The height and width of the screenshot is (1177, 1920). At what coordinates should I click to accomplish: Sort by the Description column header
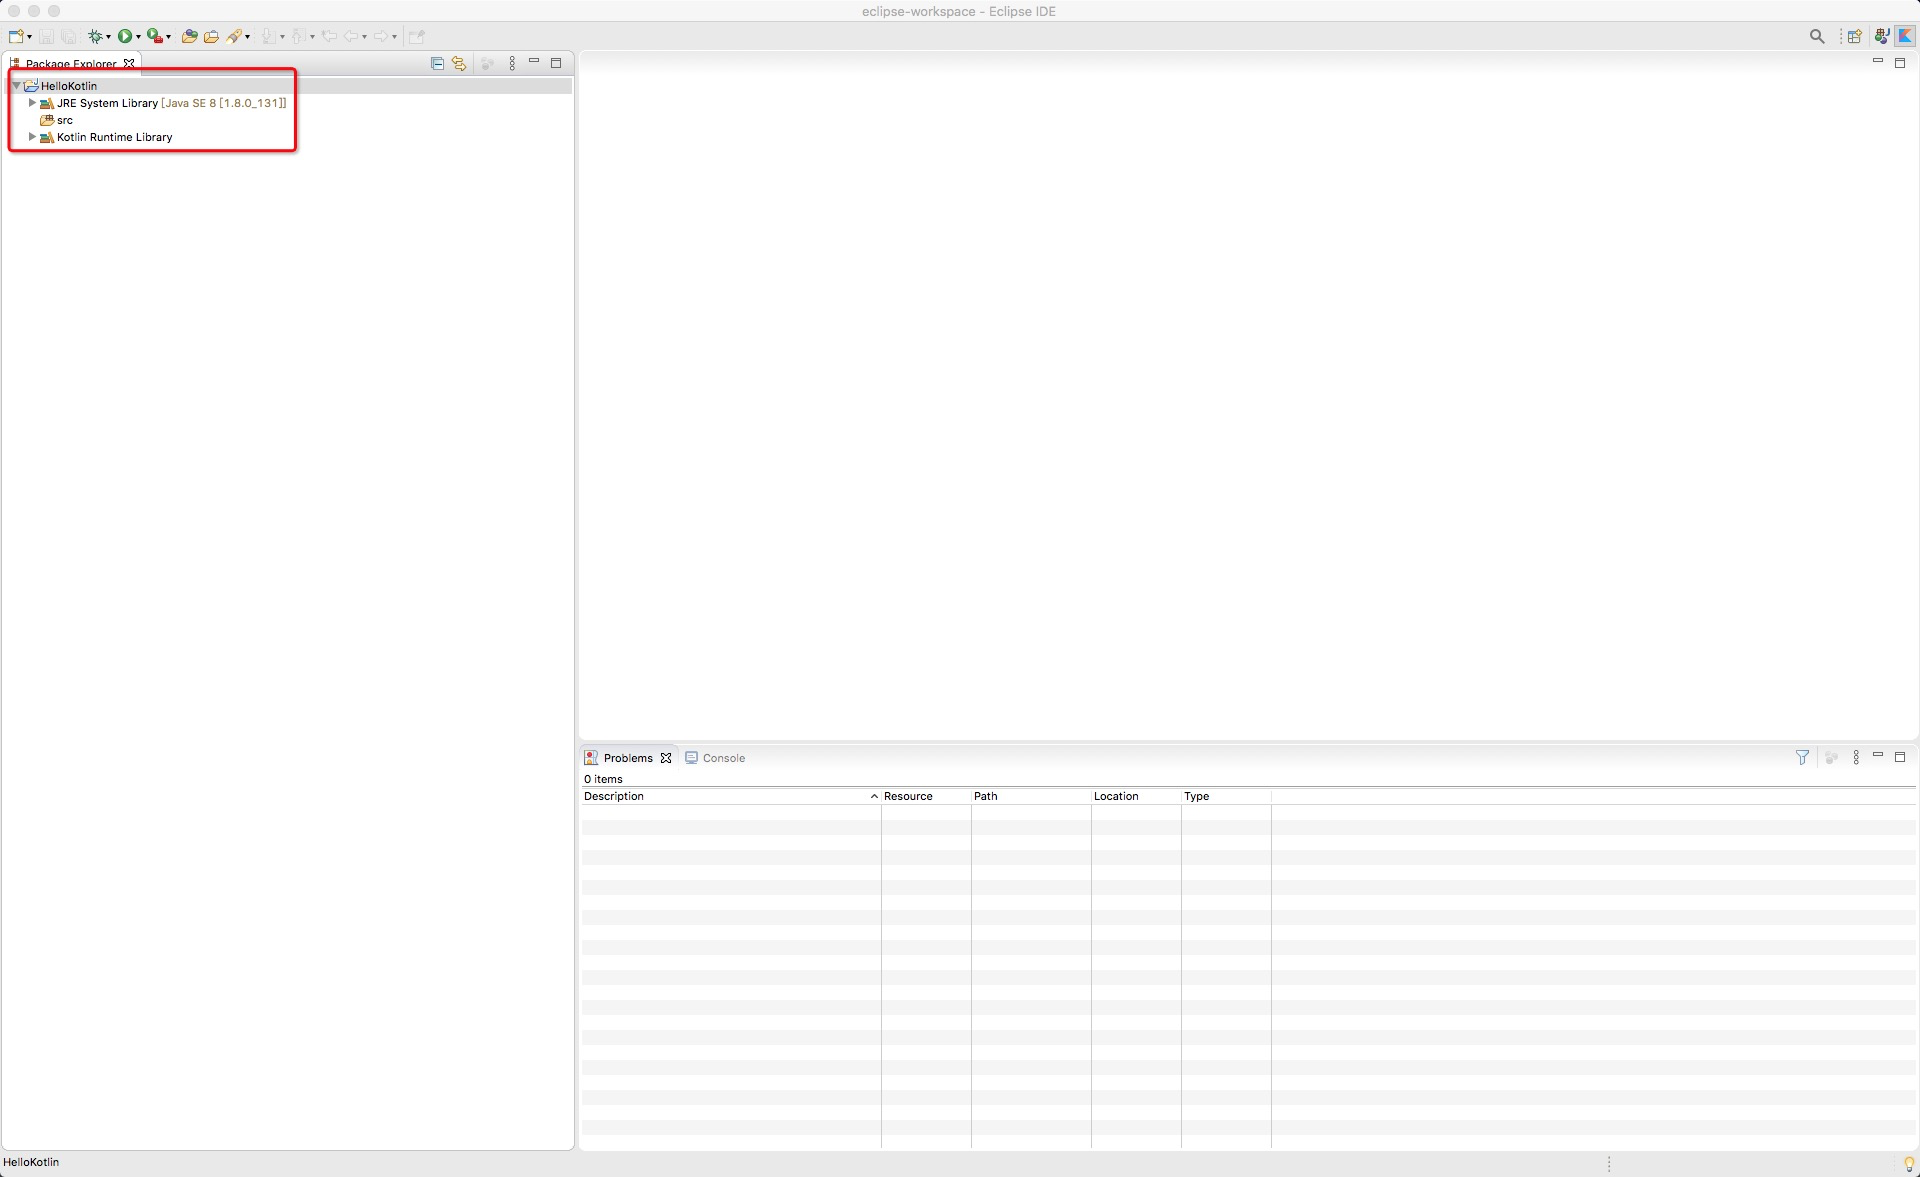tap(731, 796)
